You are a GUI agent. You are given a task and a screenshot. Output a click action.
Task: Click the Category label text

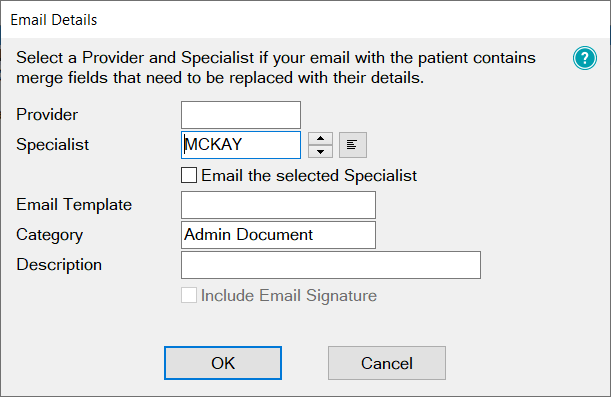point(49,235)
